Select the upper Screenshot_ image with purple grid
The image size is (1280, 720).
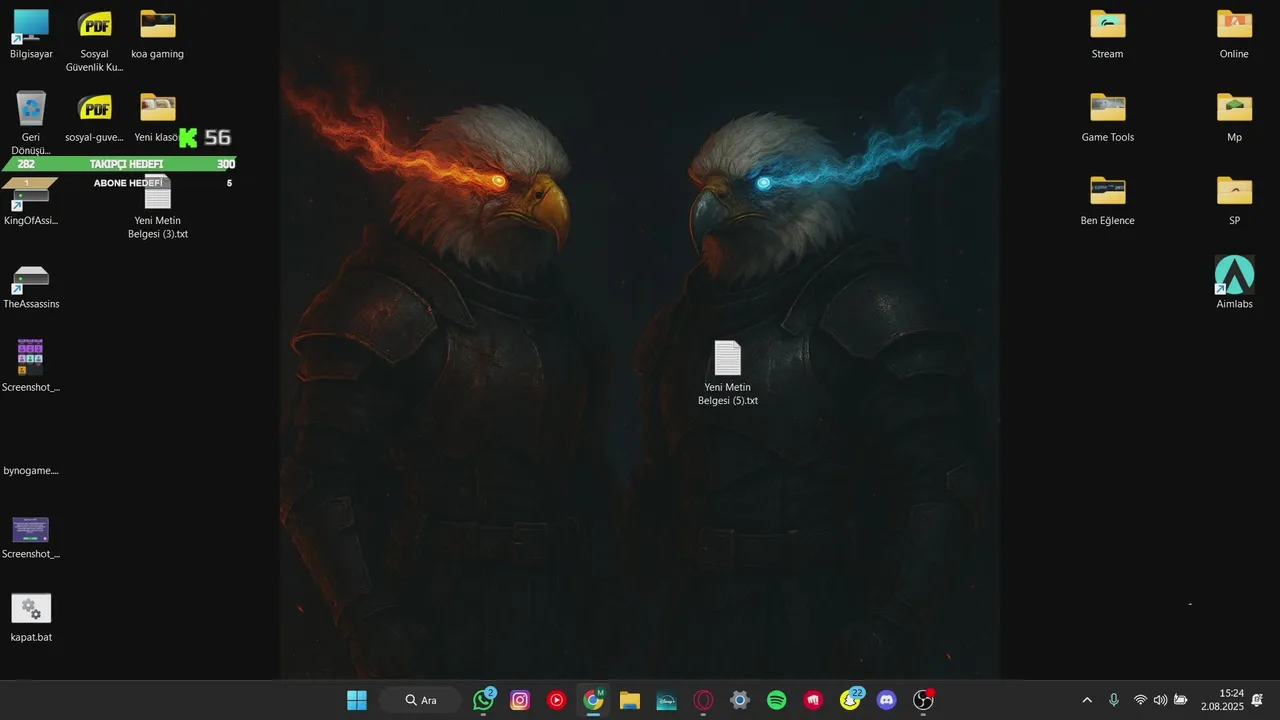pos(31,366)
